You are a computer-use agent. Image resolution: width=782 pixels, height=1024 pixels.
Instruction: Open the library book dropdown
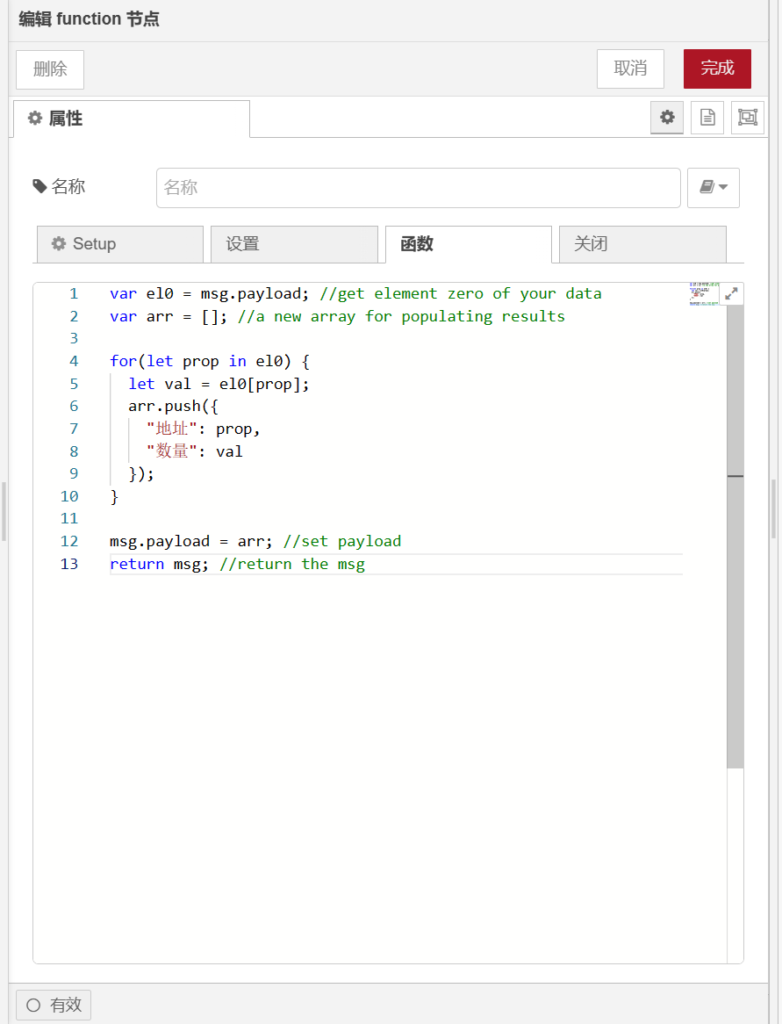[x=713, y=188]
